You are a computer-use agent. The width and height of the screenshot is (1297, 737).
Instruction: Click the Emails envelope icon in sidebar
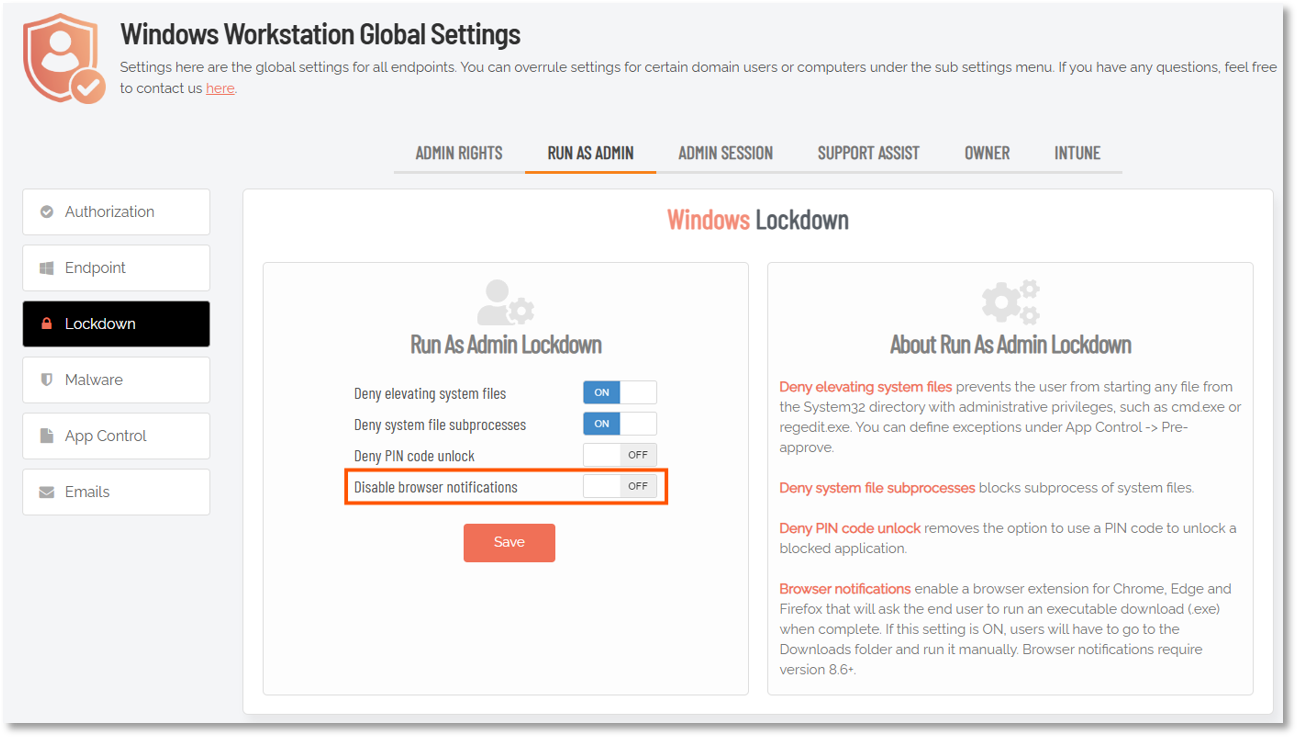(x=47, y=492)
